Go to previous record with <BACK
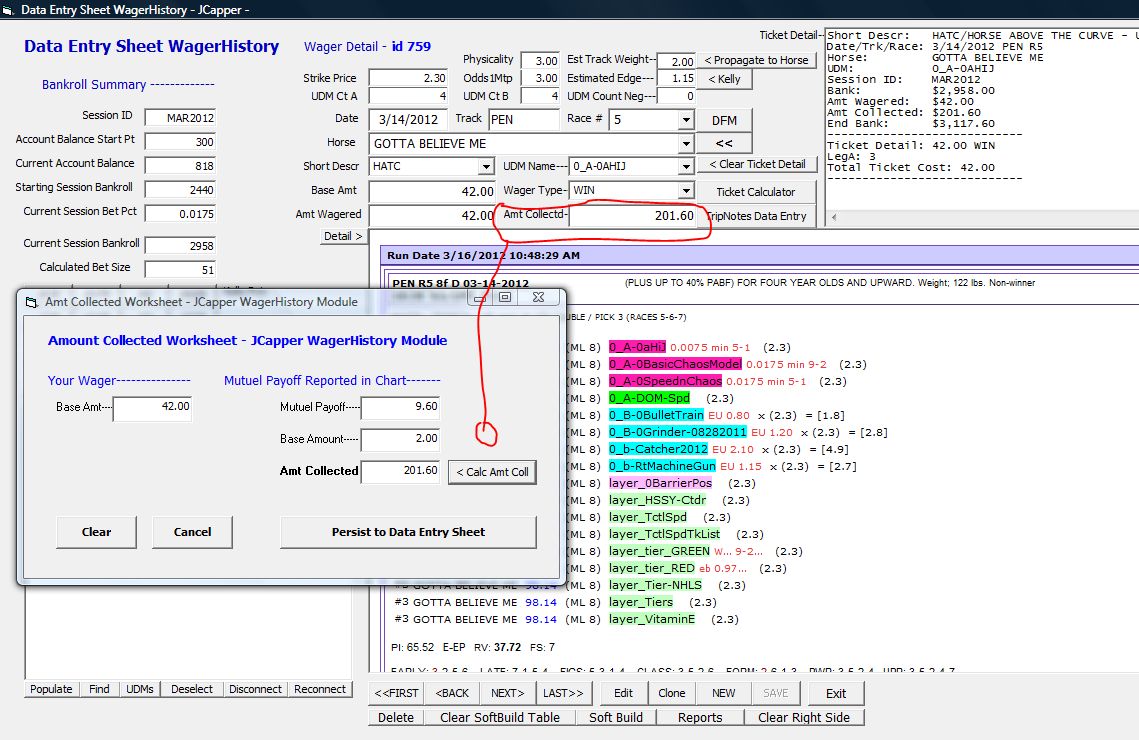The width and height of the screenshot is (1139, 740). coord(452,694)
